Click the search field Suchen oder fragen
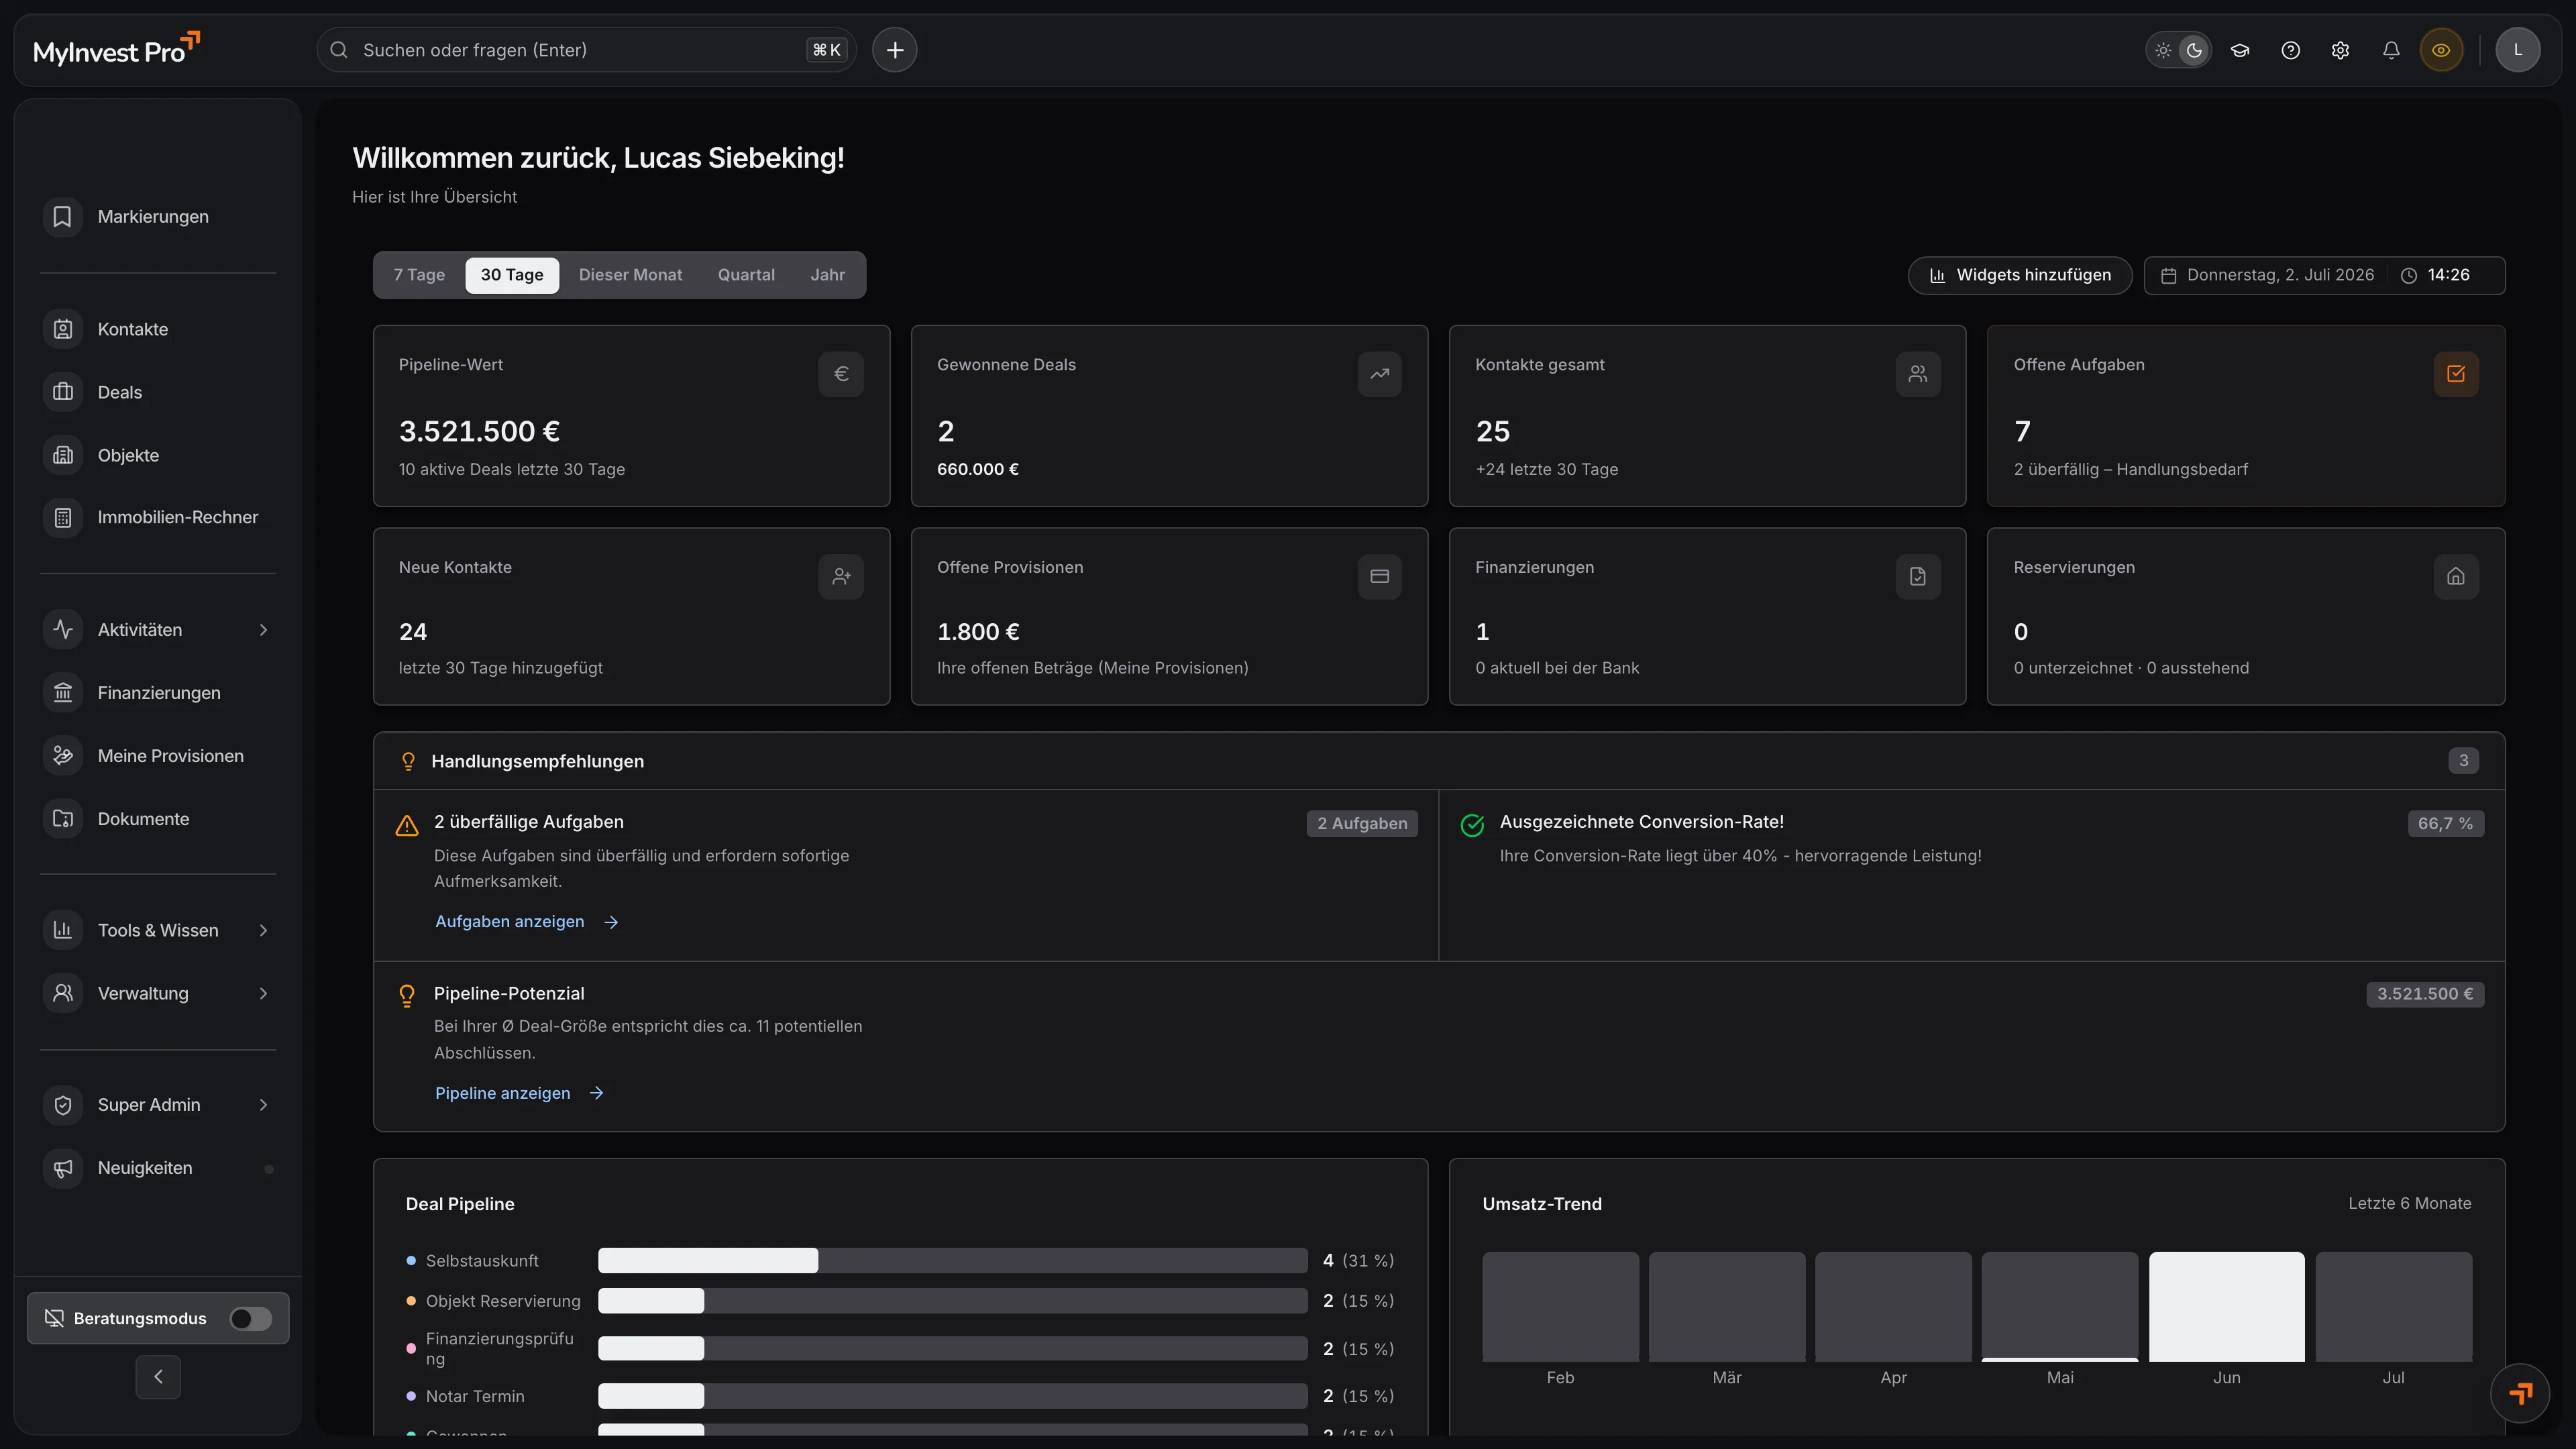This screenshot has width=2576, height=1449. coord(586,50)
